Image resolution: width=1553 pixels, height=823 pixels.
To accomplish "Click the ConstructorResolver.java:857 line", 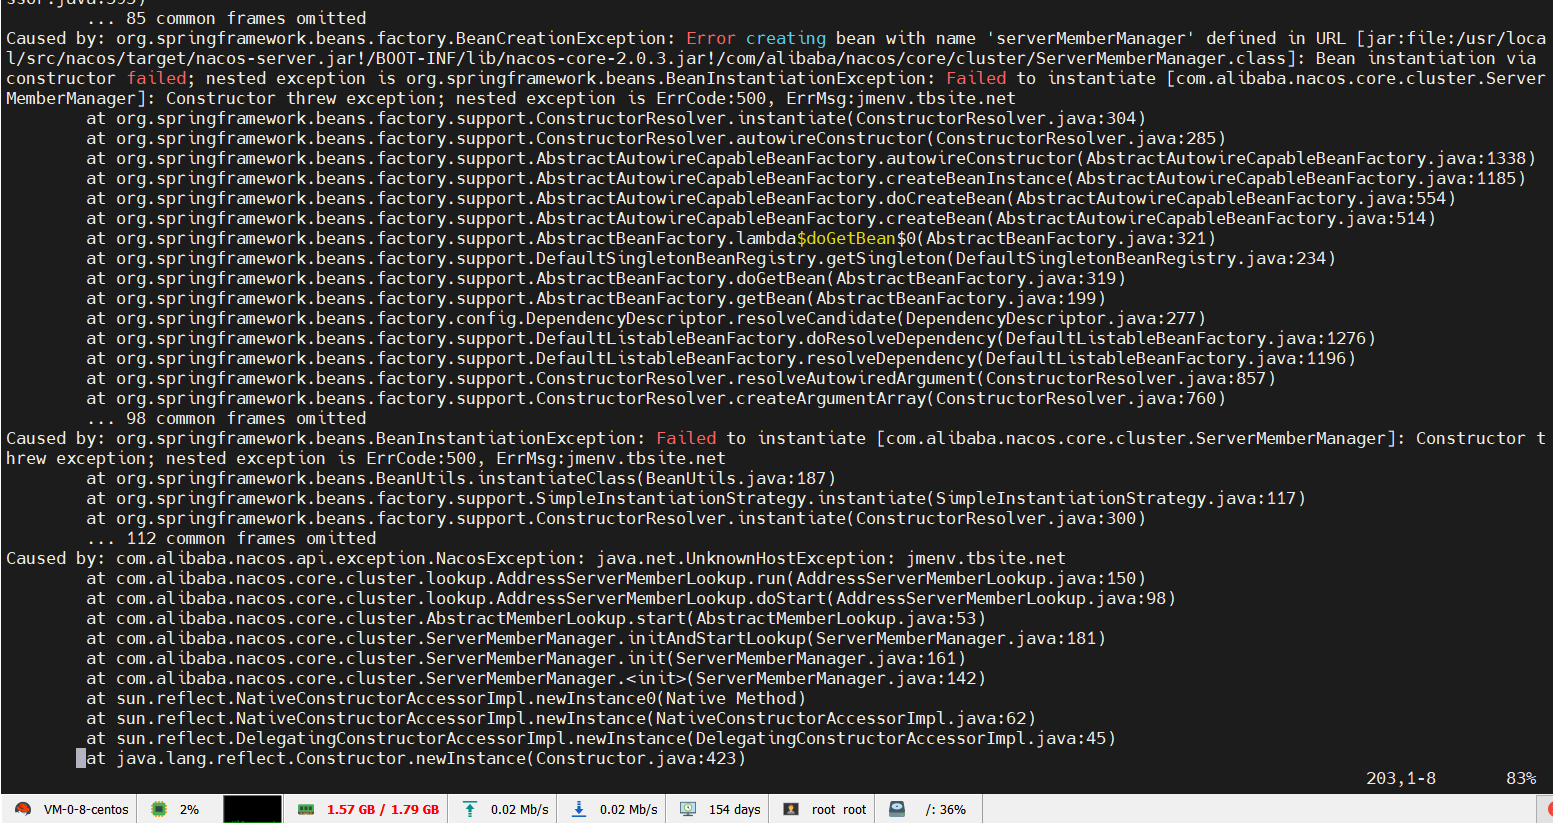I will tap(681, 378).
